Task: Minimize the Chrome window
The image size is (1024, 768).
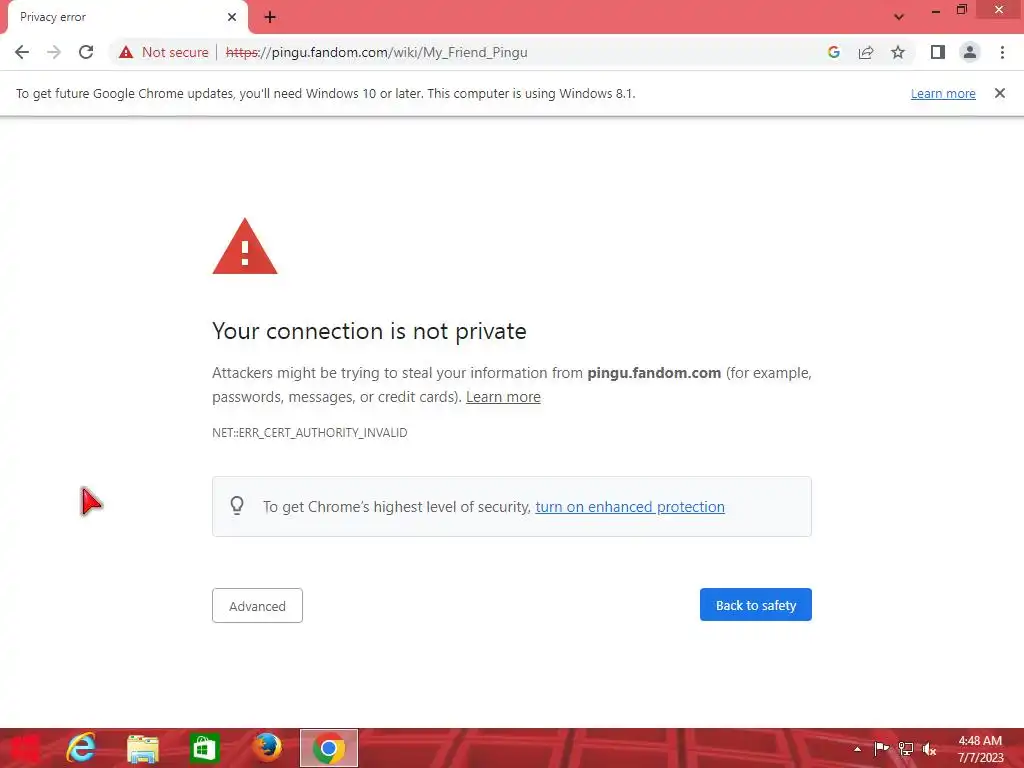Action: [935, 10]
